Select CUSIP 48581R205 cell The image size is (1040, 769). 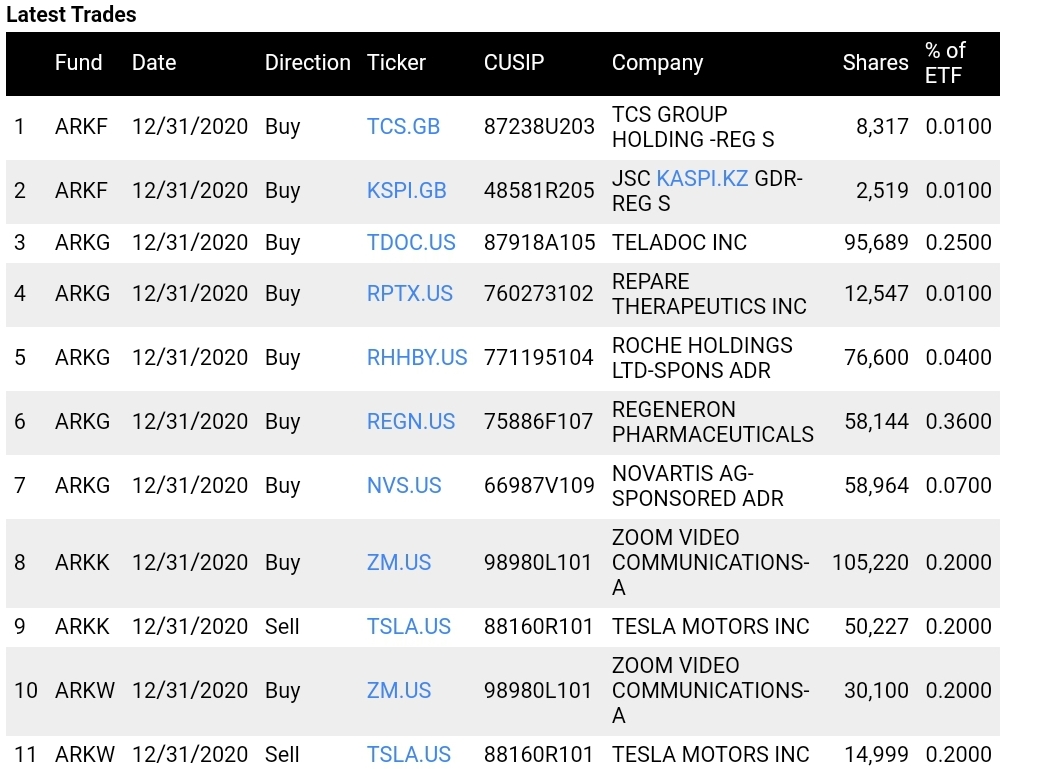[539, 190]
